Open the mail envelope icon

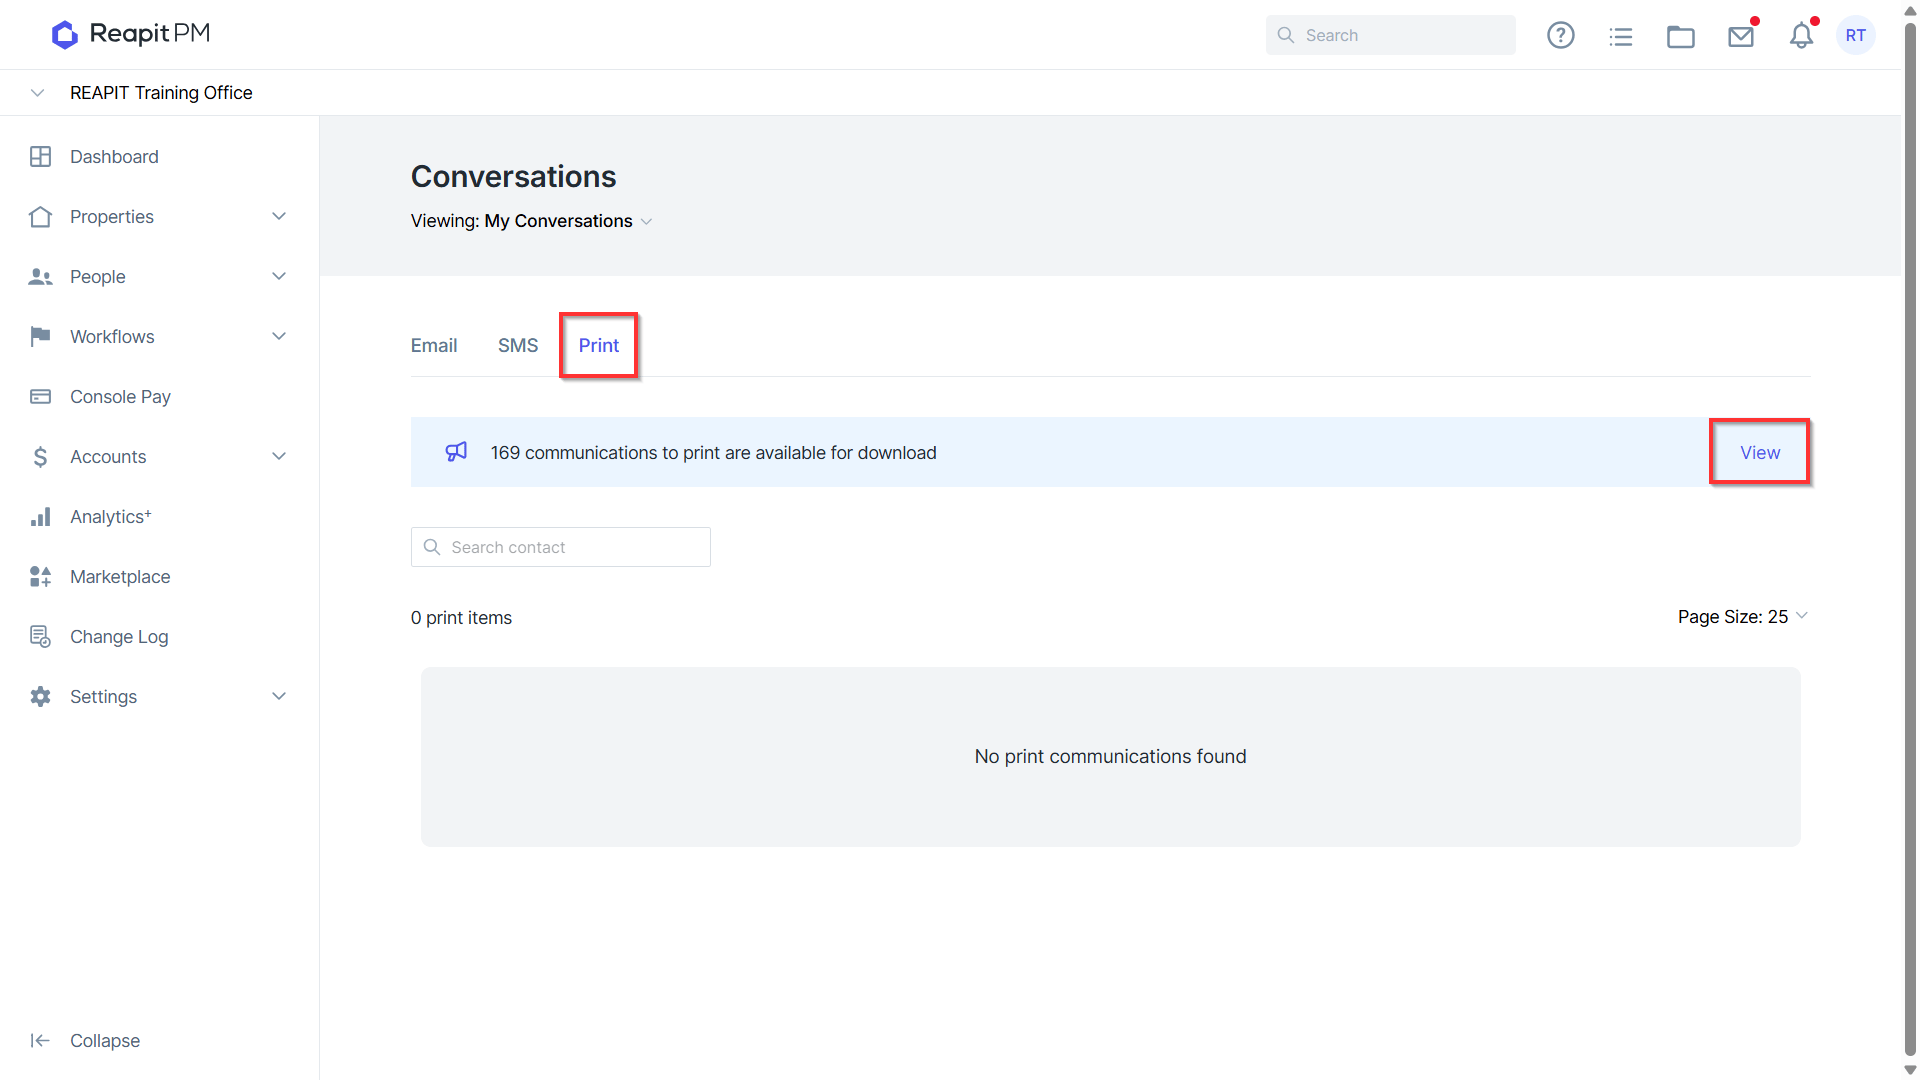1741,37
